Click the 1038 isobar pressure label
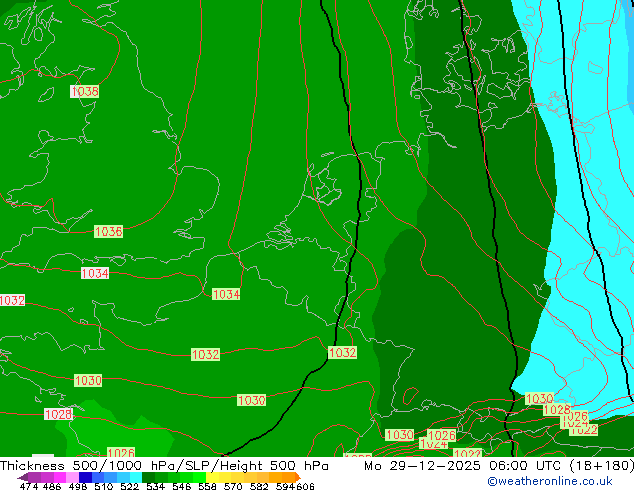The width and height of the screenshot is (634, 490). click(x=85, y=91)
